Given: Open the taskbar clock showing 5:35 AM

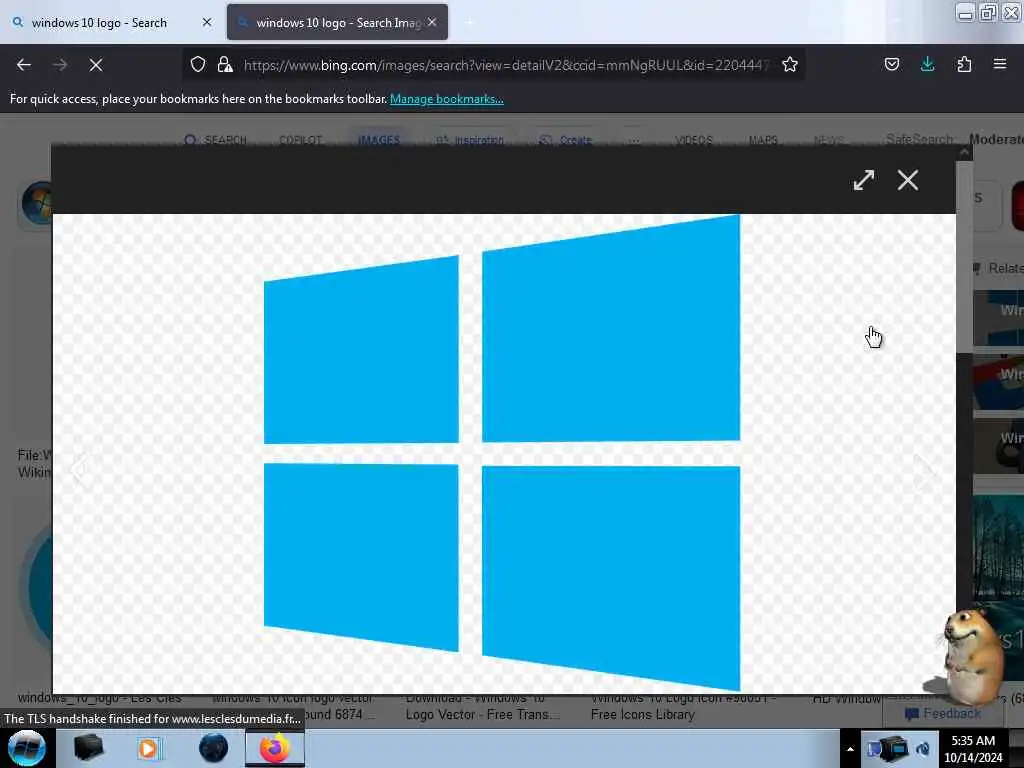Looking at the screenshot, I should coord(973,749).
